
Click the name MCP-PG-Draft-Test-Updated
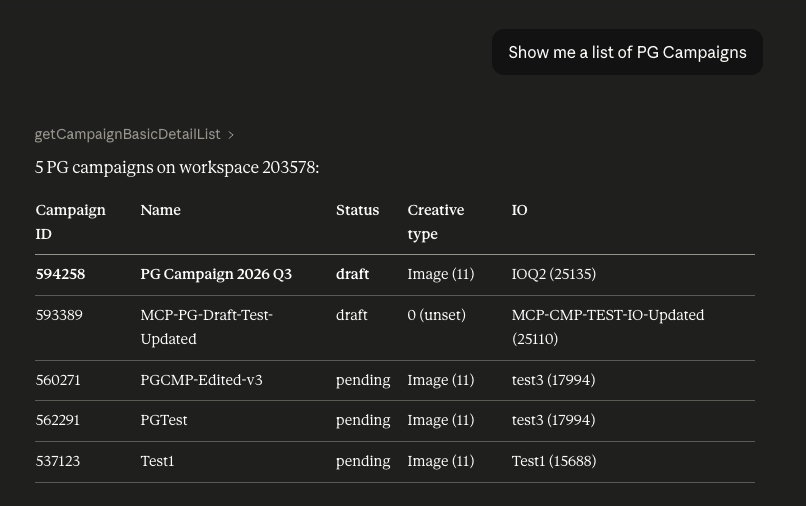pos(207,327)
